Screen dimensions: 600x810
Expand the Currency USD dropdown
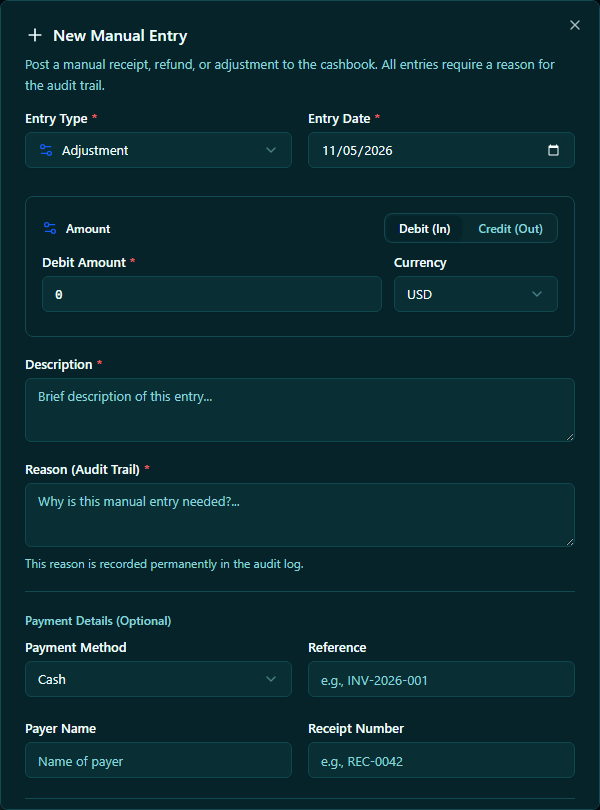[475, 294]
